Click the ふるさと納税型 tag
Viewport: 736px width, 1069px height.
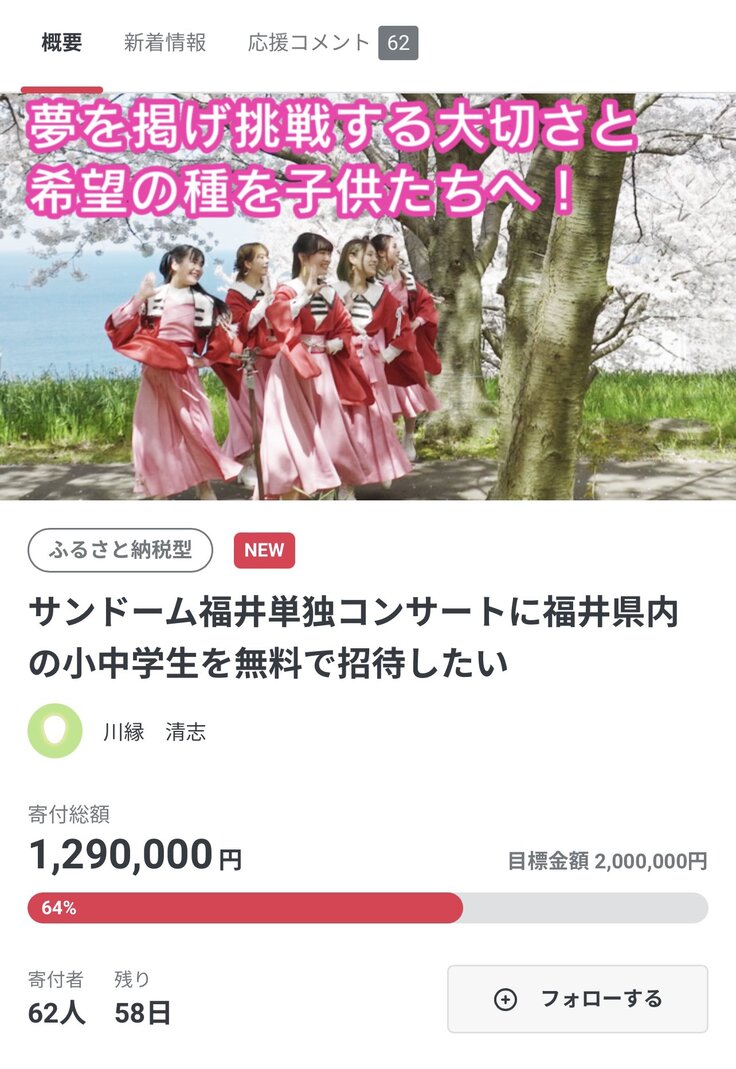tap(120, 550)
